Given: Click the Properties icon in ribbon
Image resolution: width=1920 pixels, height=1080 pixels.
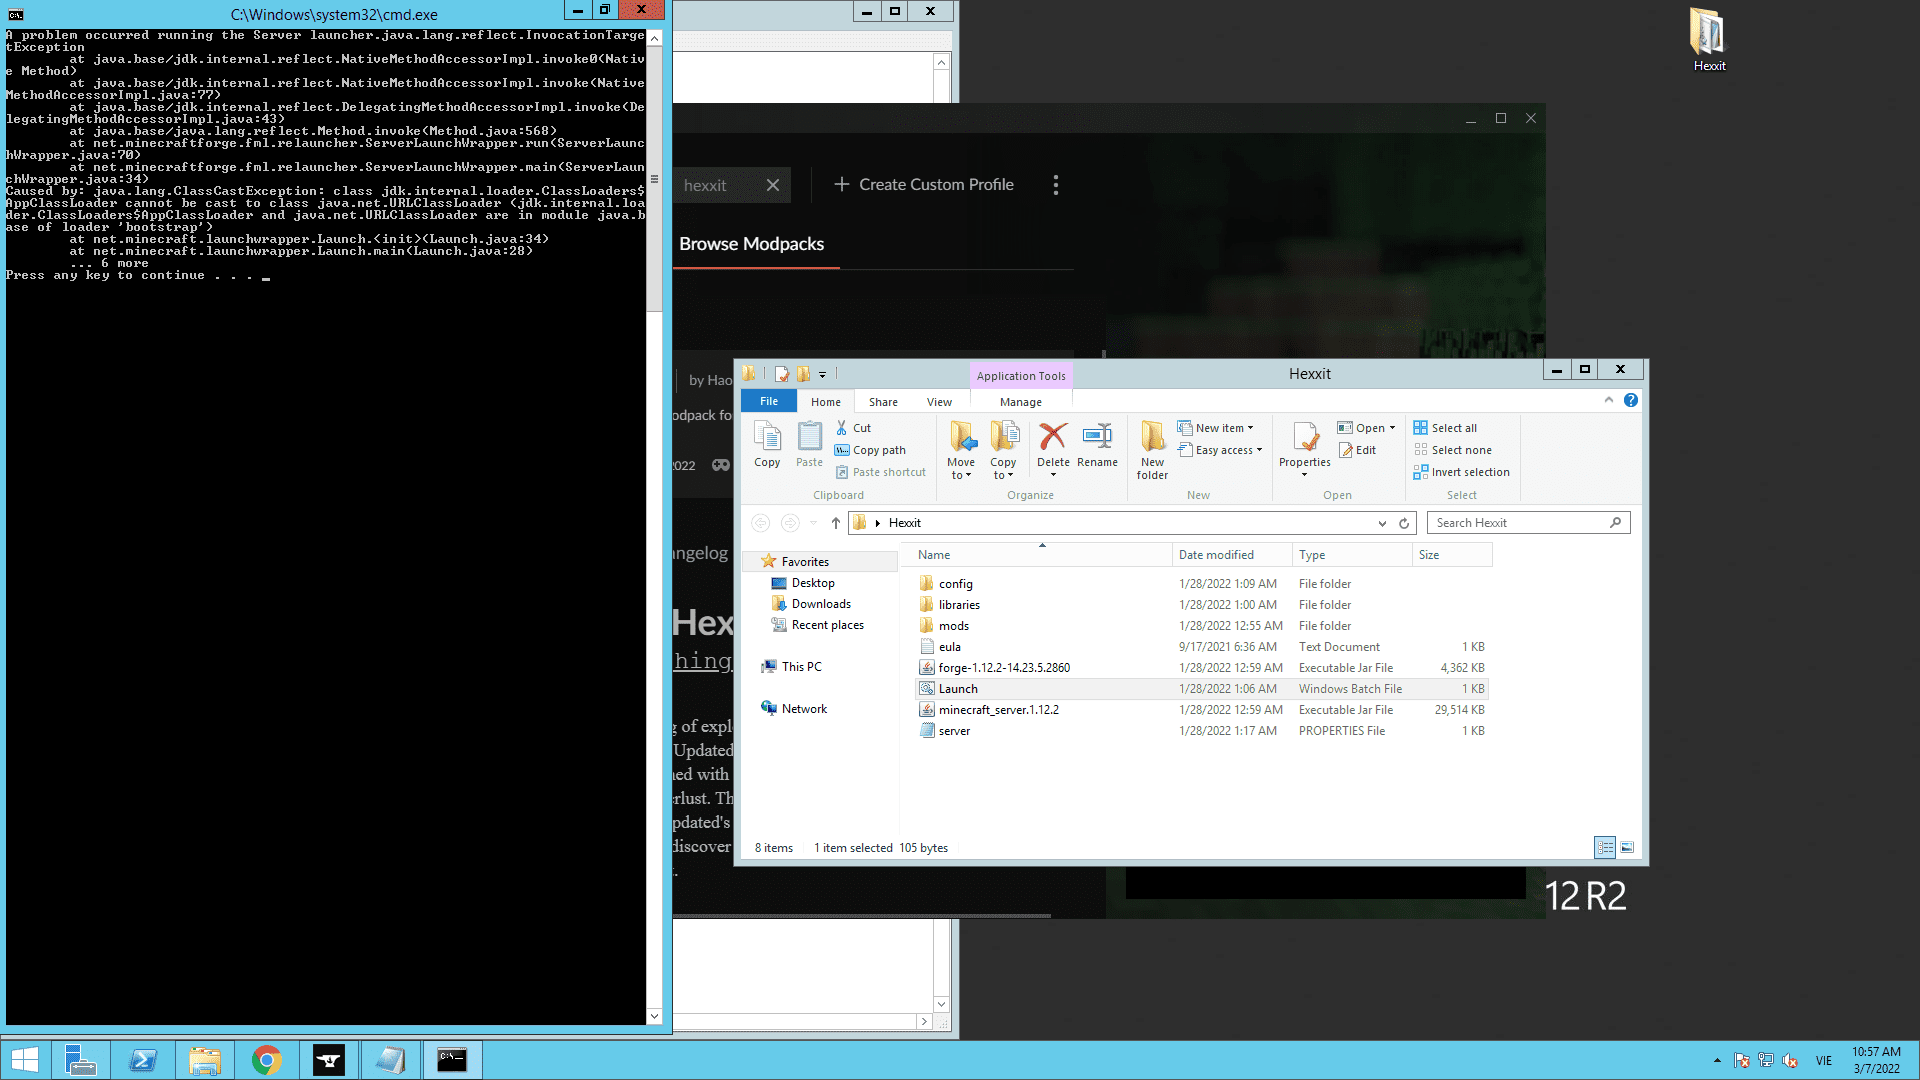Looking at the screenshot, I should (x=1304, y=438).
